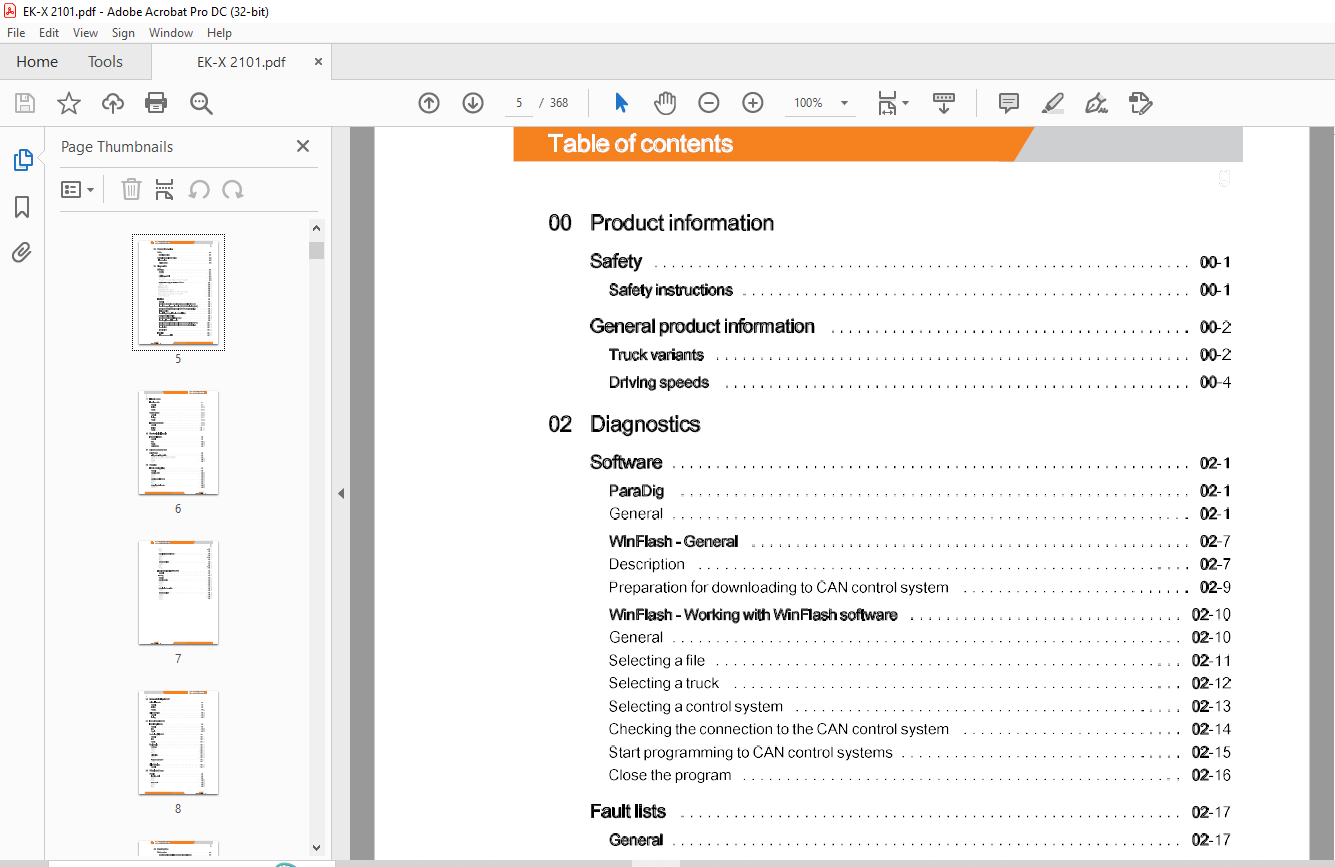The image size is (1335, 867).
Task: Close the EK-X 2101.pdf tab
Action: [x=318, y=62]
